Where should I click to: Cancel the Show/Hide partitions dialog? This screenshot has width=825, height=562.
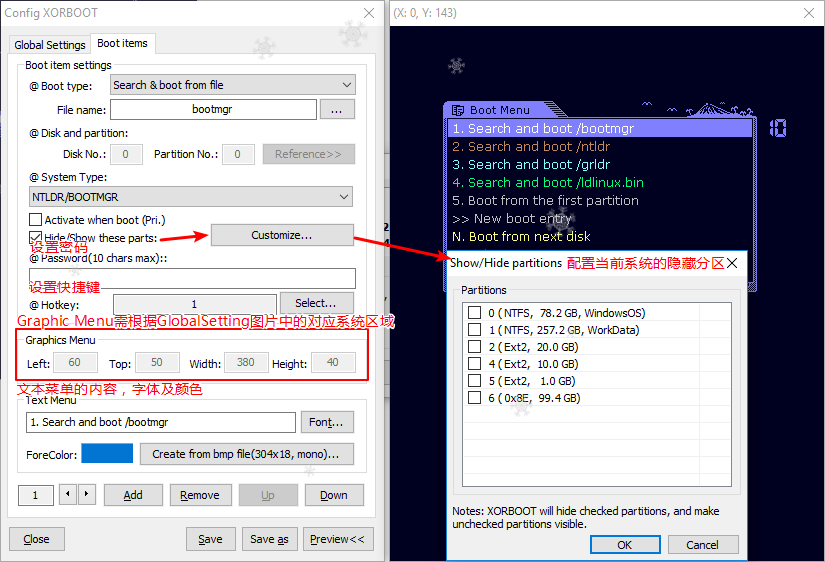pos(703,545)
